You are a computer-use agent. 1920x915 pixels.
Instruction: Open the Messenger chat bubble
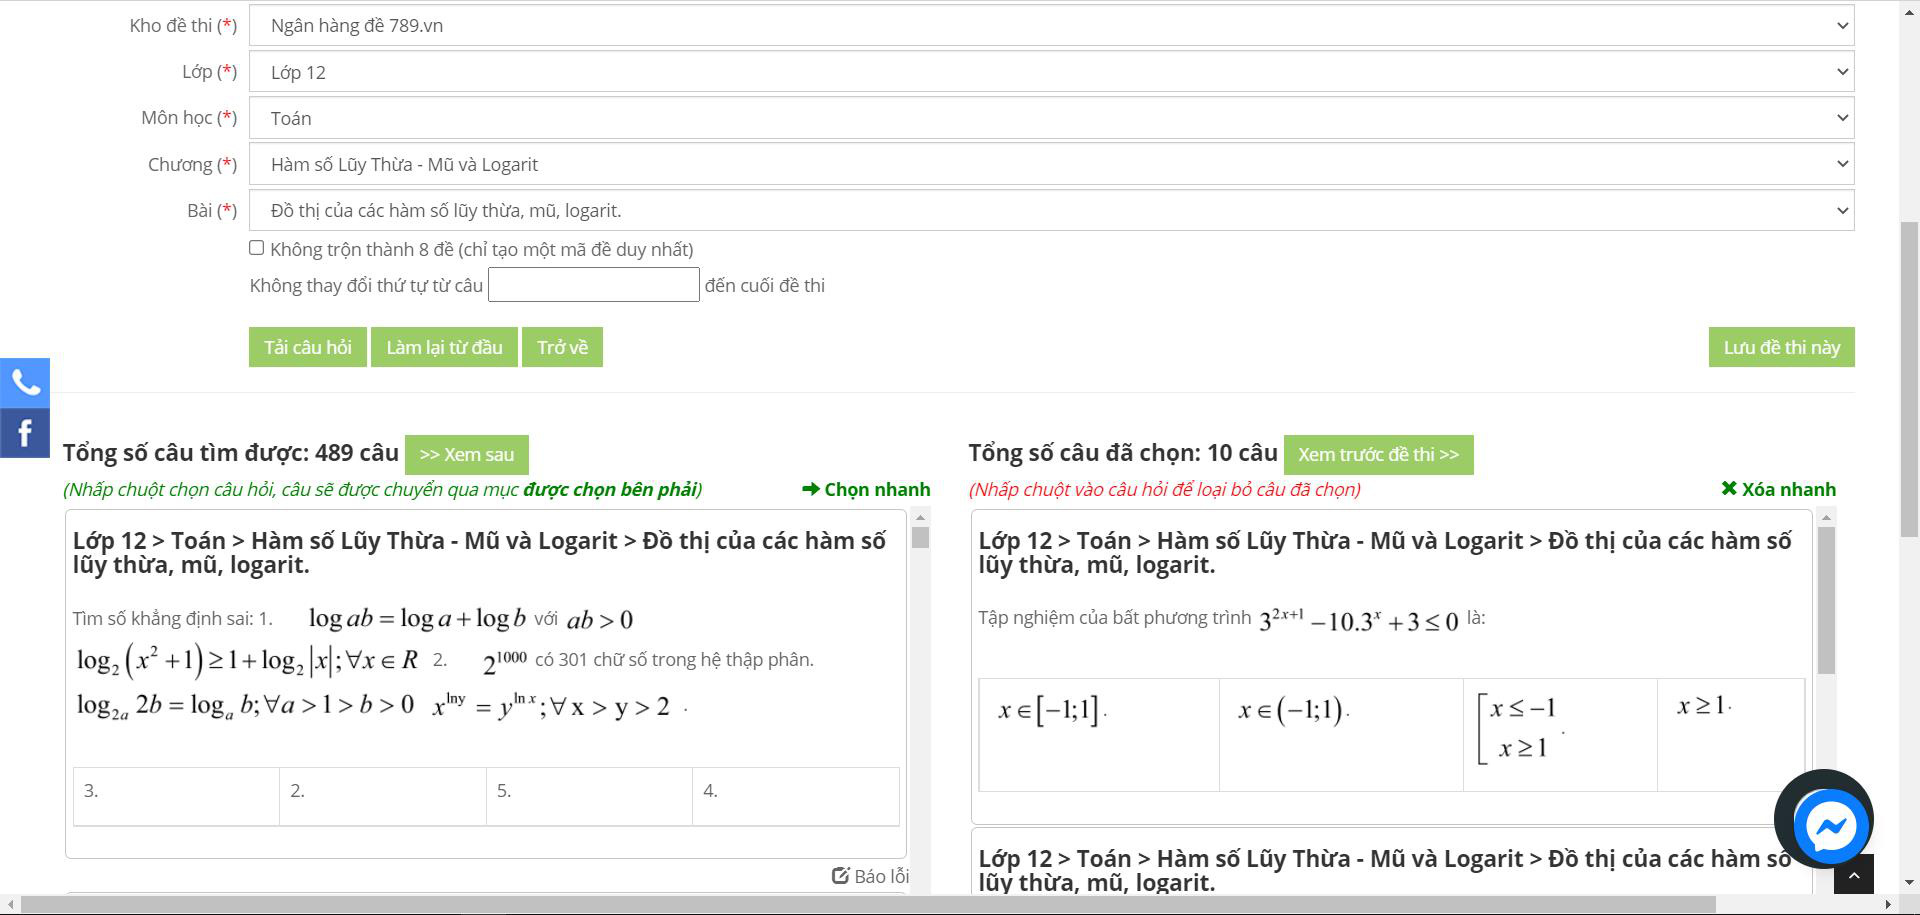[x=1831, y=826]
